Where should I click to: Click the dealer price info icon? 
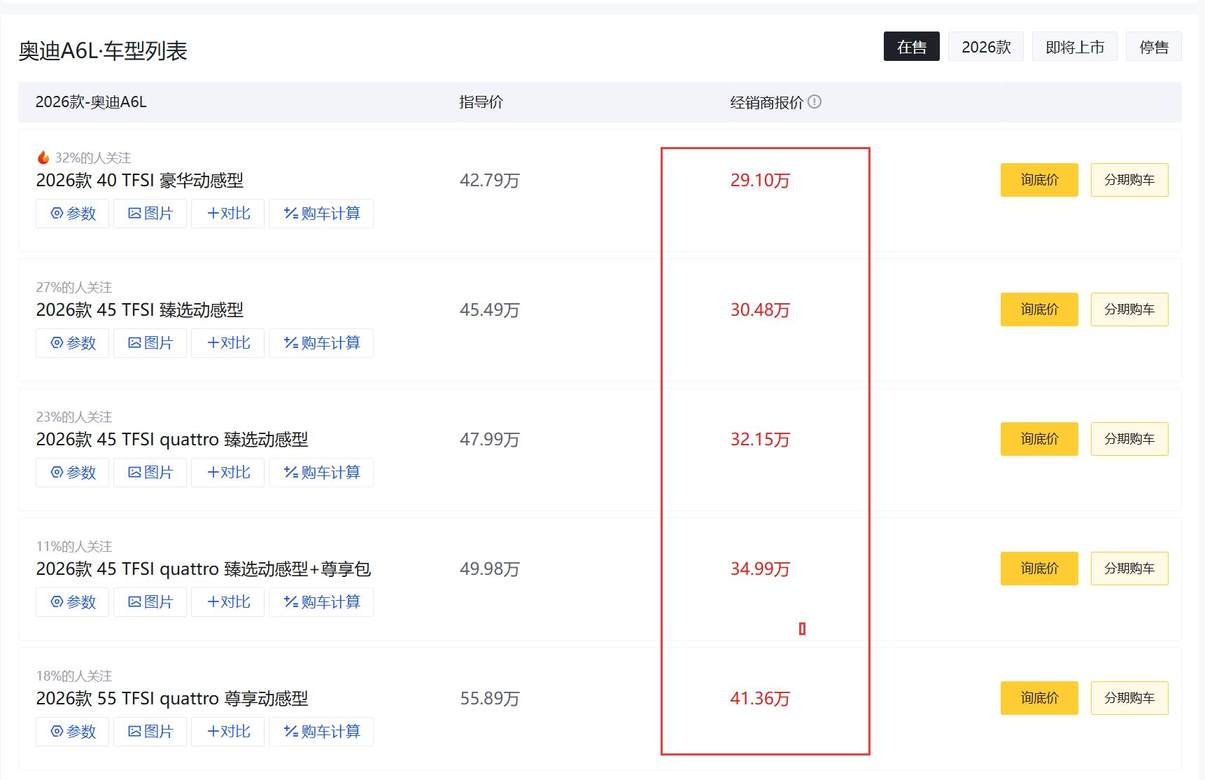click(815, 102)
